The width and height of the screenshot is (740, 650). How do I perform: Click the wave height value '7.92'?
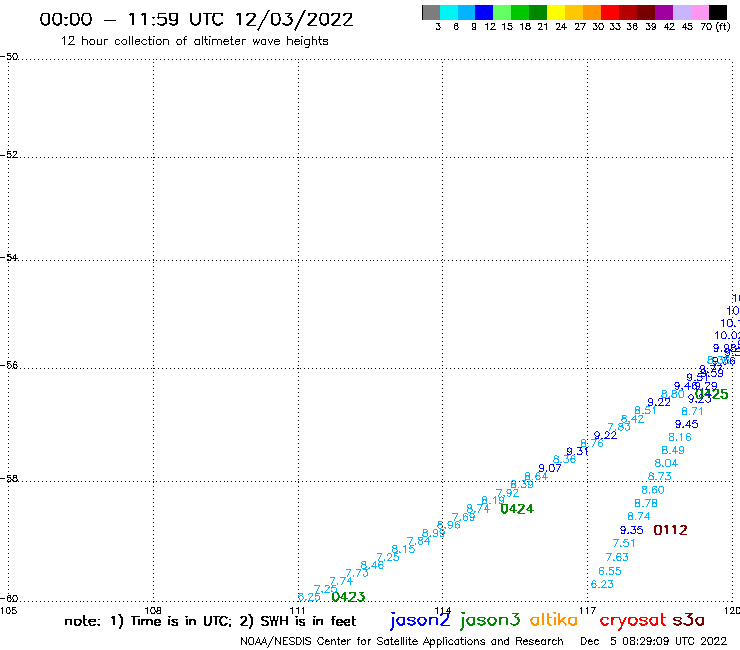tap(507, 493)
